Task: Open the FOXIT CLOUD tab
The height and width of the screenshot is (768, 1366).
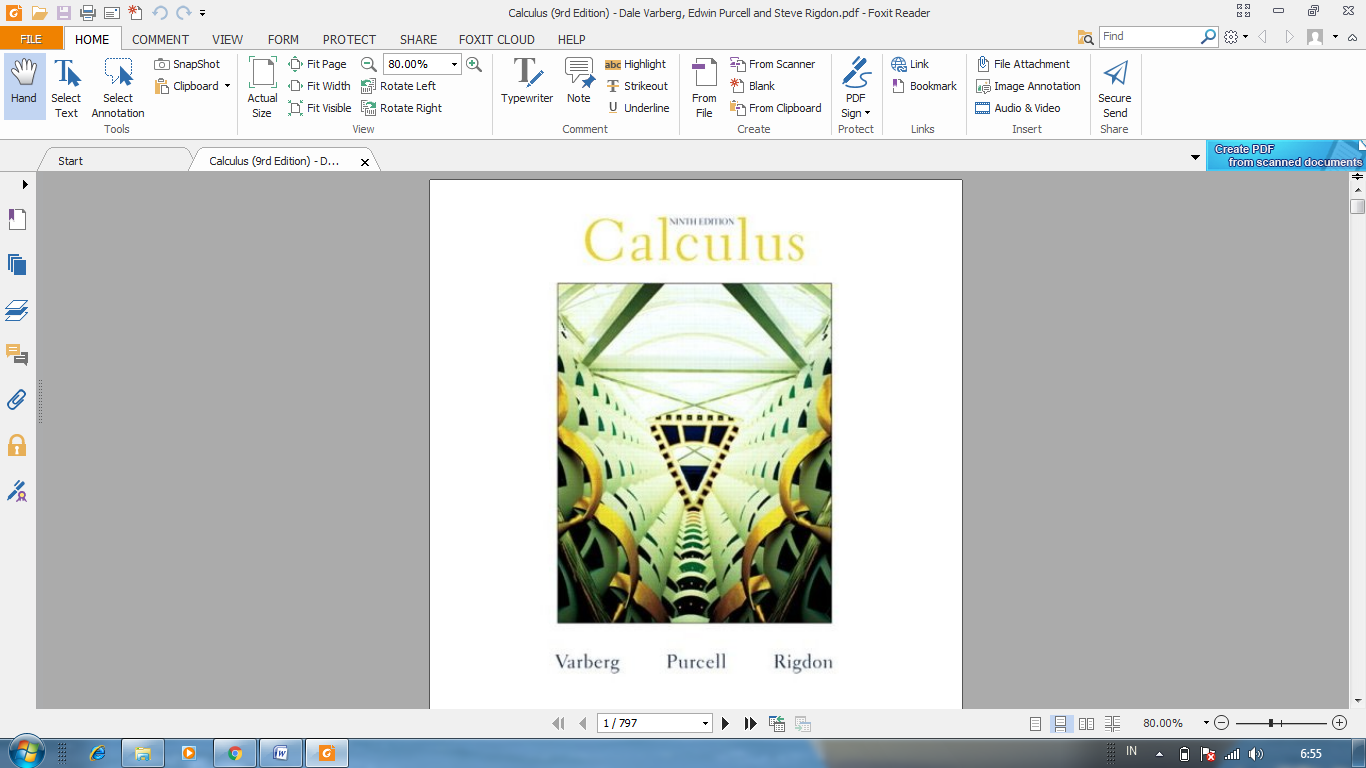Action: click(497, 39)
